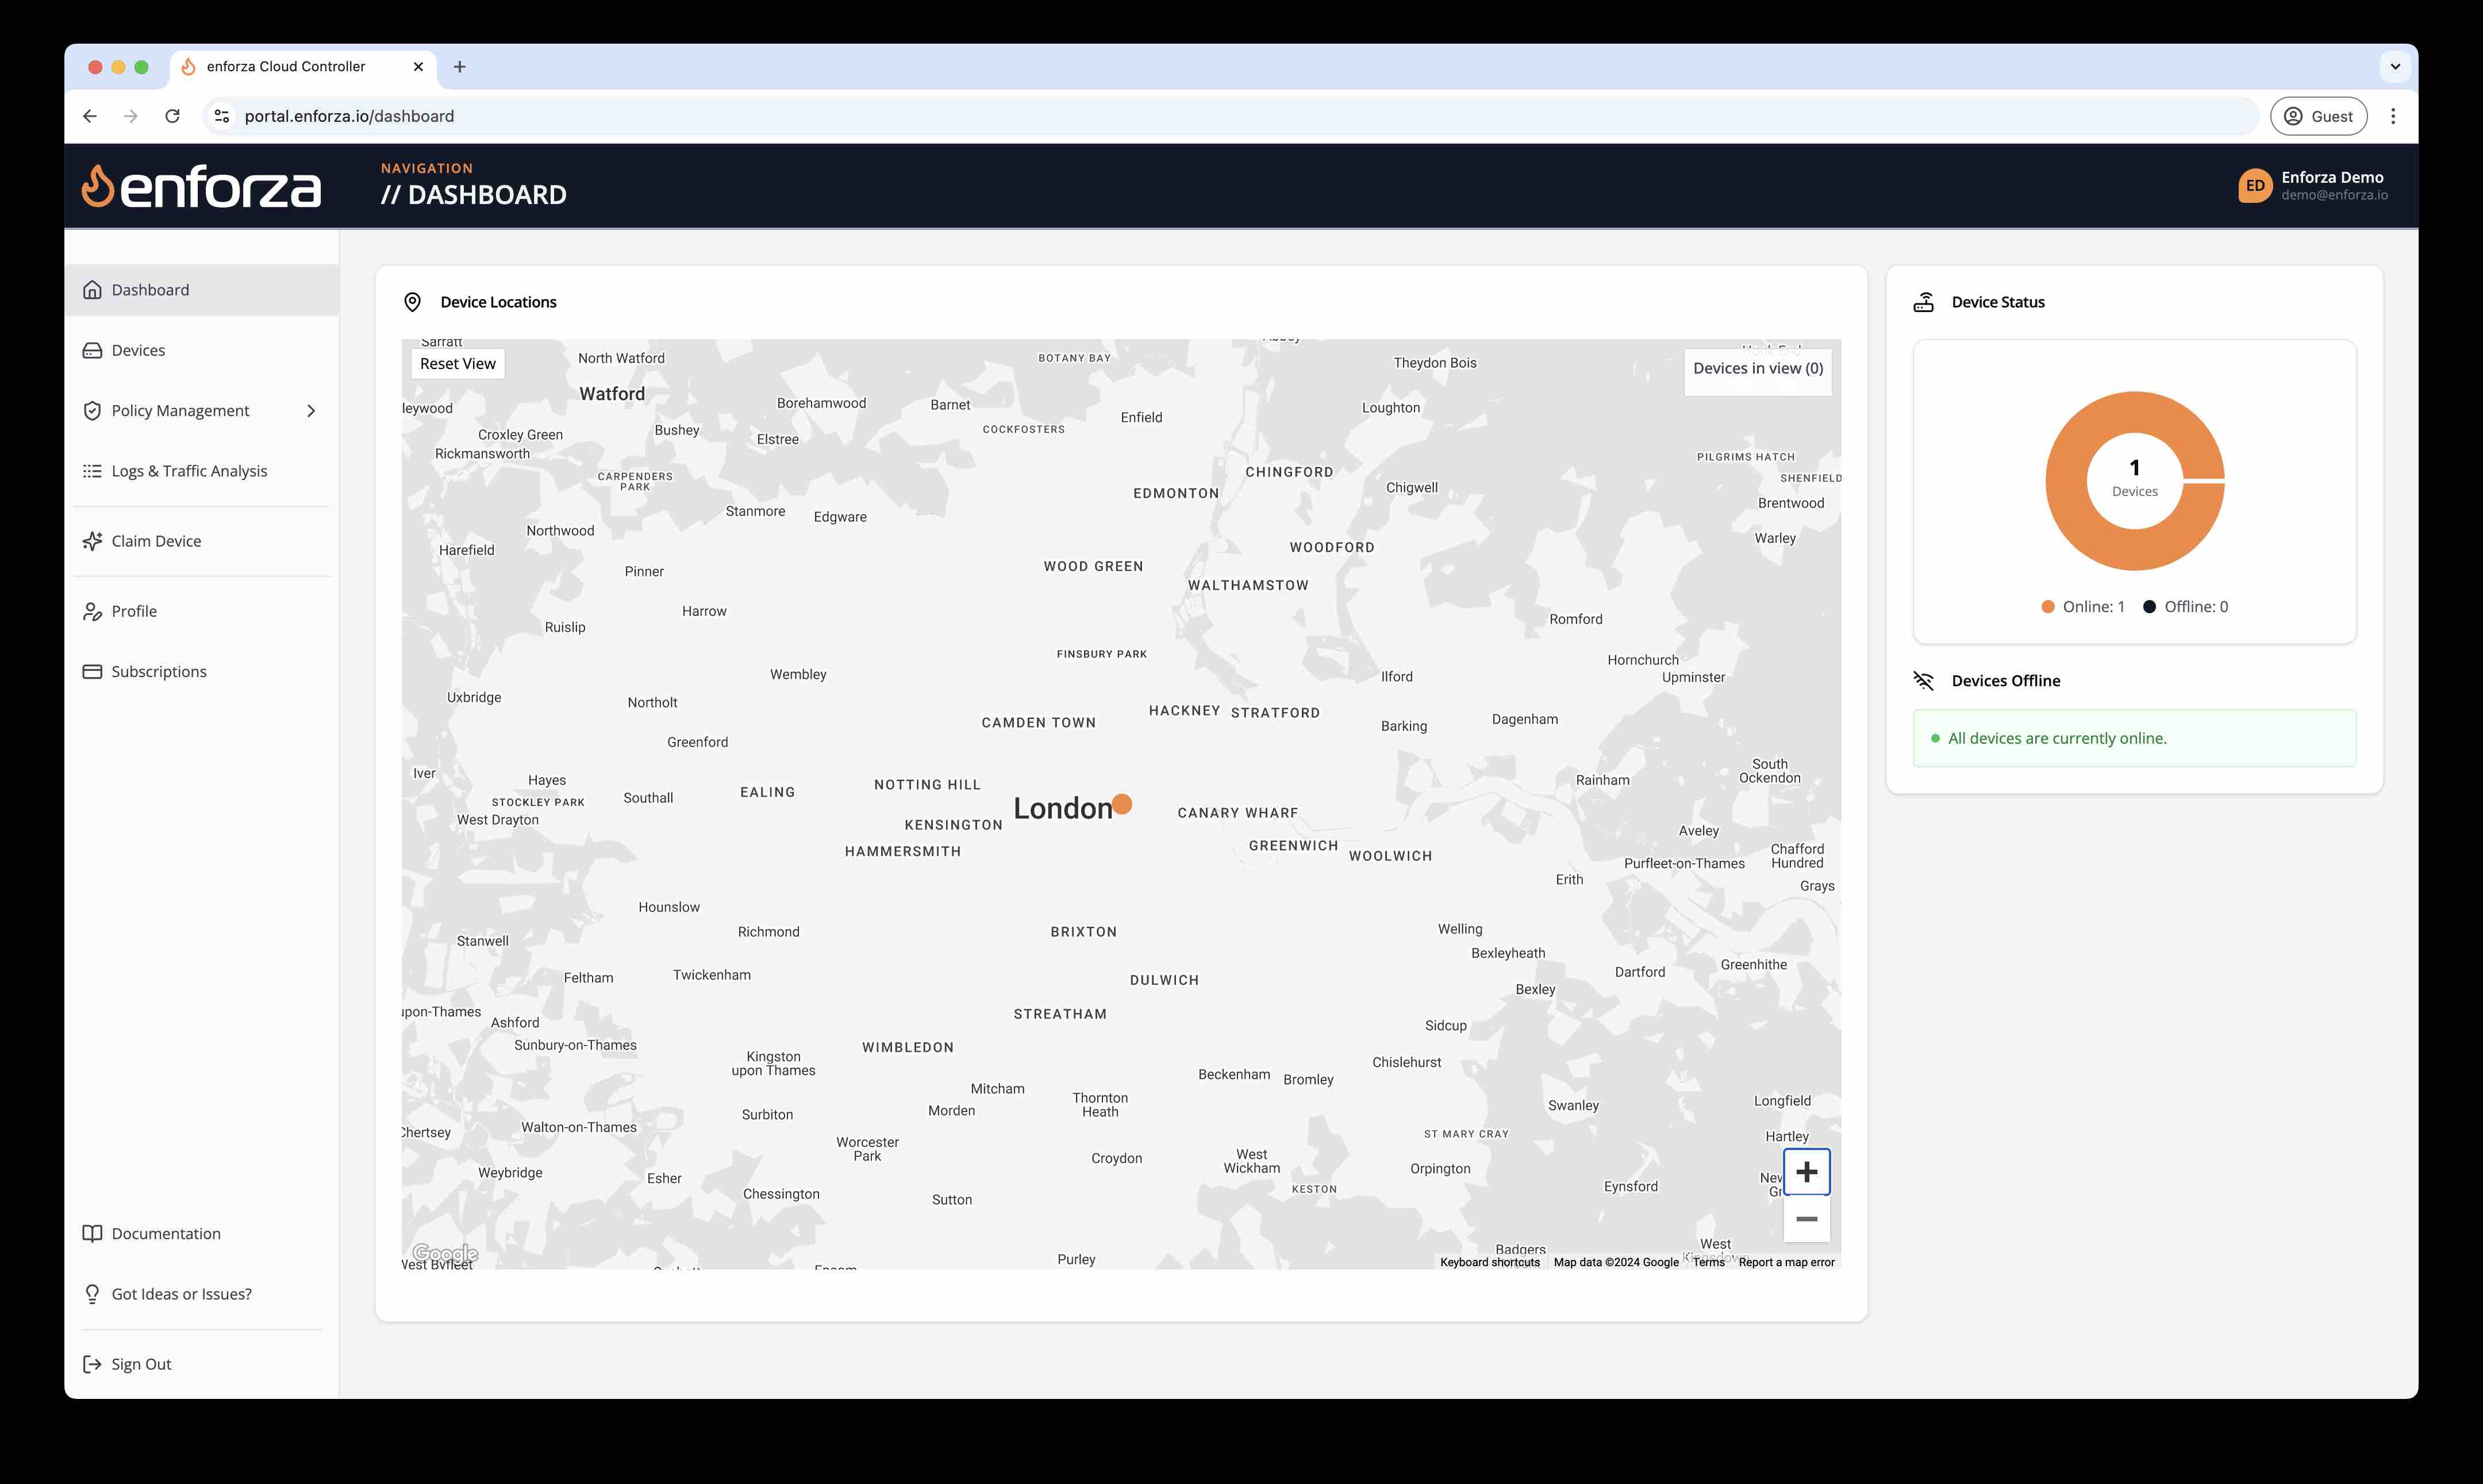Image resolution: width=2483 pixels, height=1484 pixels.
Task: Click the Online: 1 orange legend swatch
Action: coord(2048,607)
